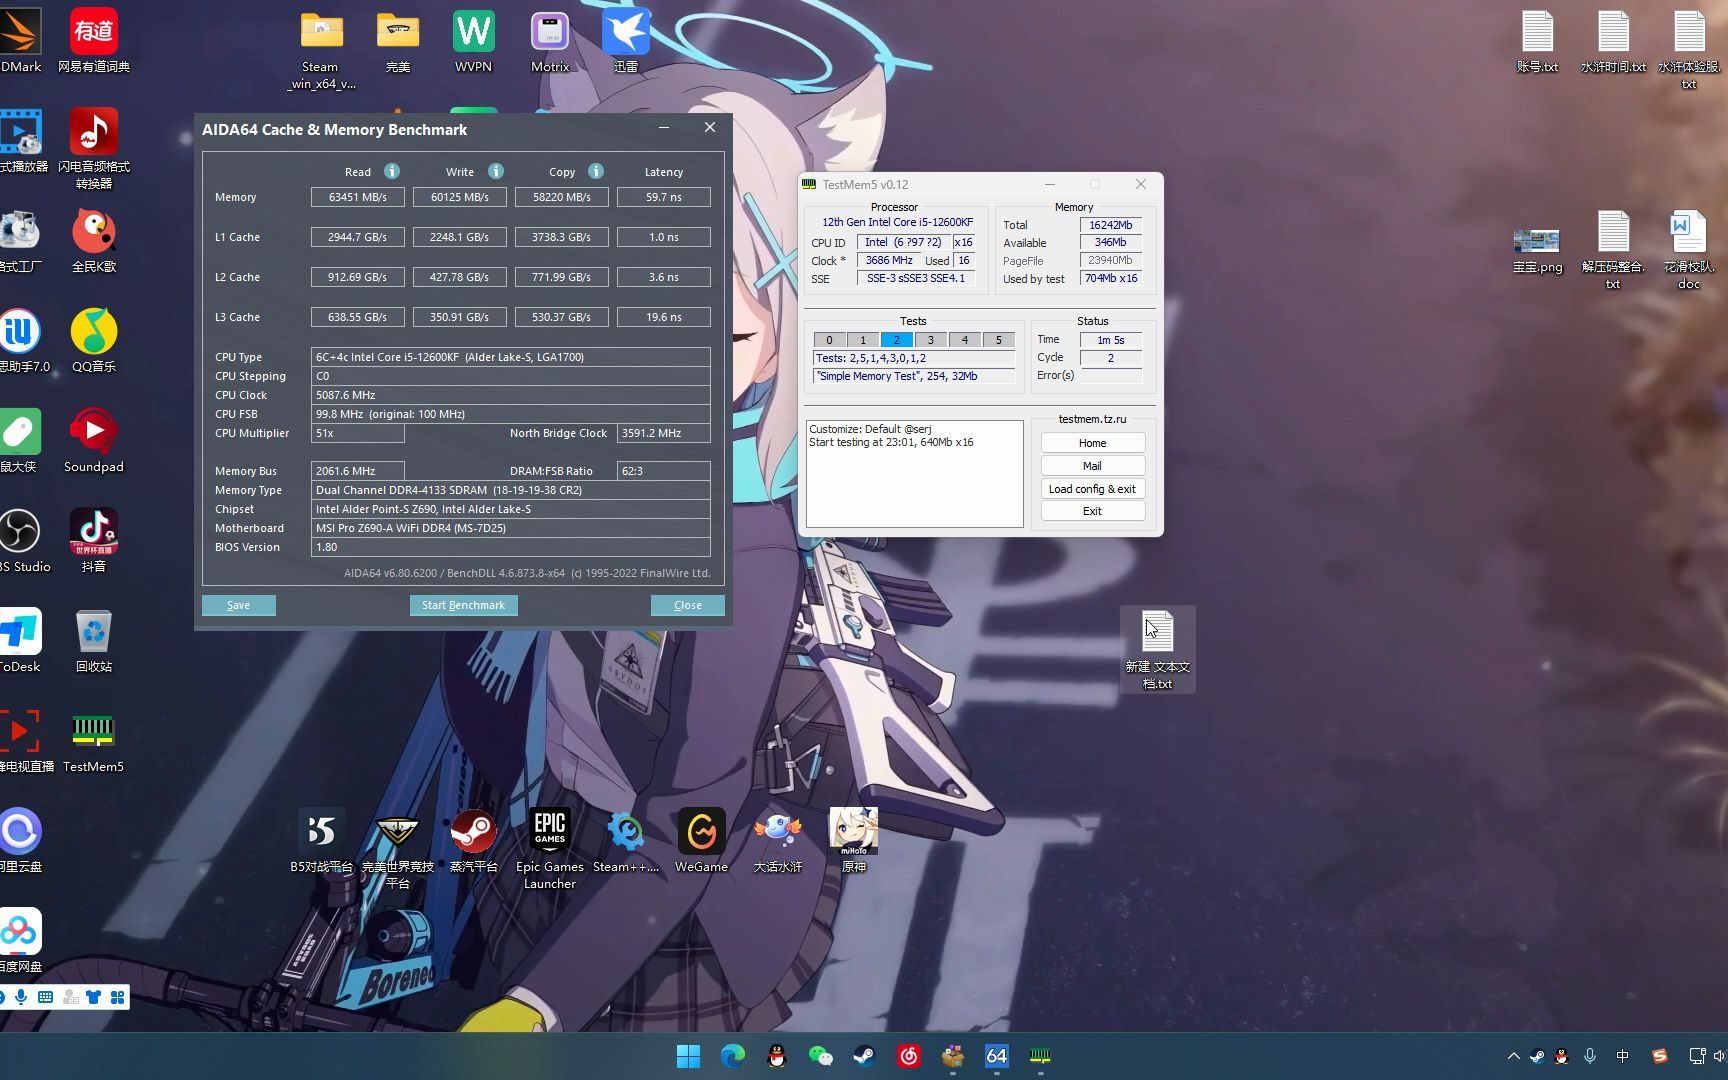The width and height of the screenshot is (1728, 1080).
Task: Open WeChat from the taskbar
Action: coord(820,1056)
